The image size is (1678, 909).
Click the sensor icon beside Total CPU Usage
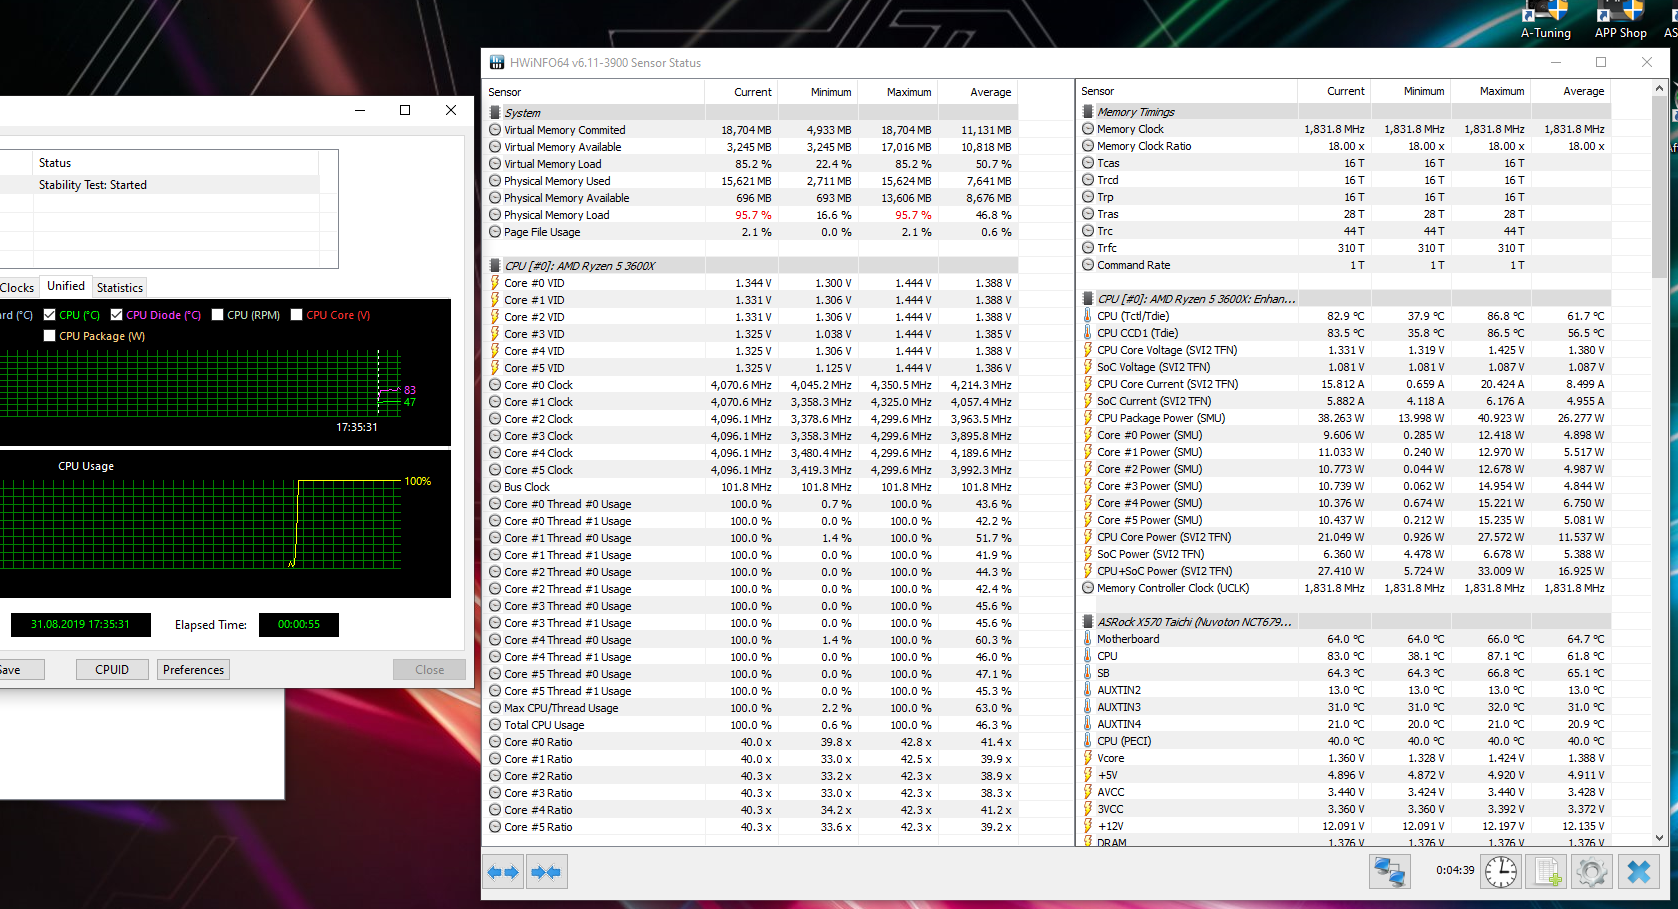click(495, 725)
